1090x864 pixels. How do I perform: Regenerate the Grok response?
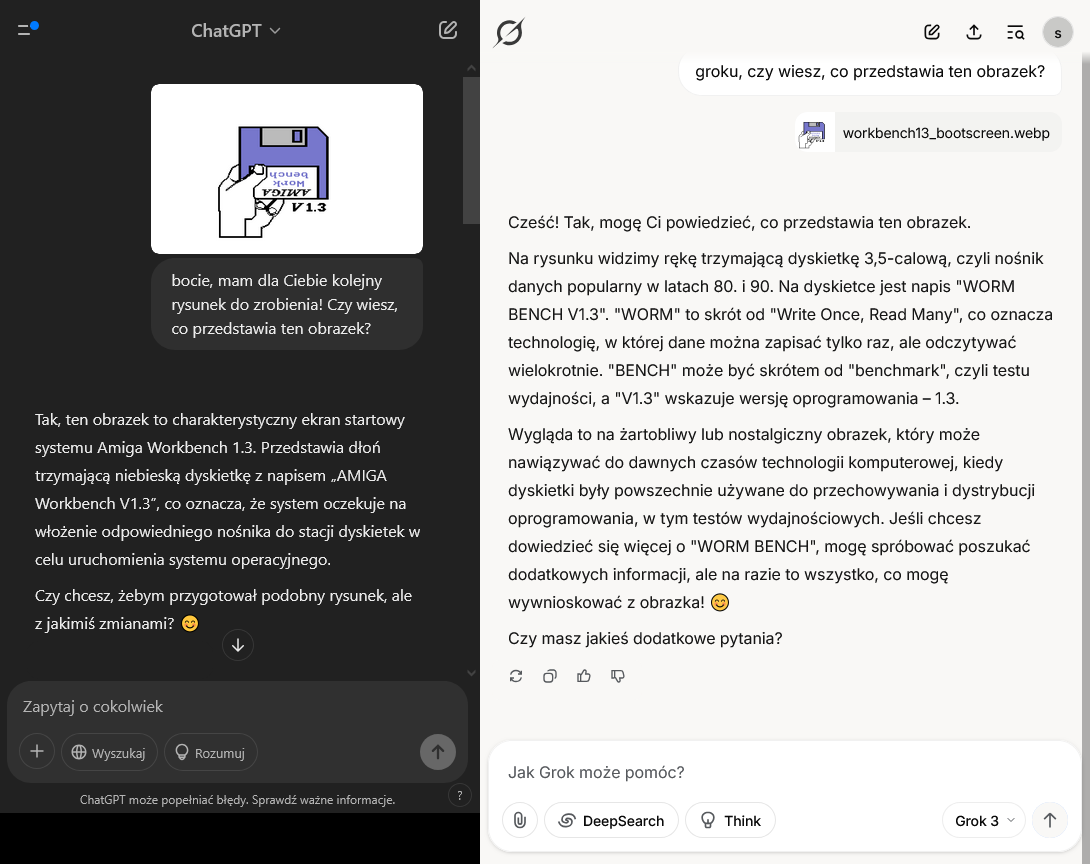[516, 676]
